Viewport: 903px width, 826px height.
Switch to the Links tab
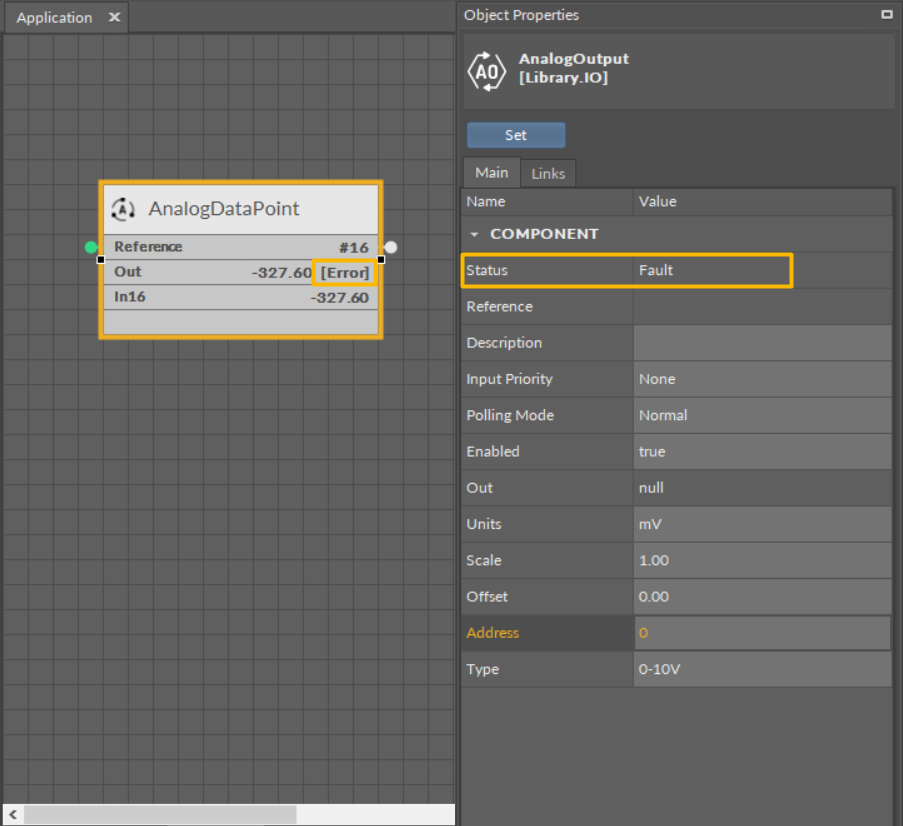[x=548, y=173]
